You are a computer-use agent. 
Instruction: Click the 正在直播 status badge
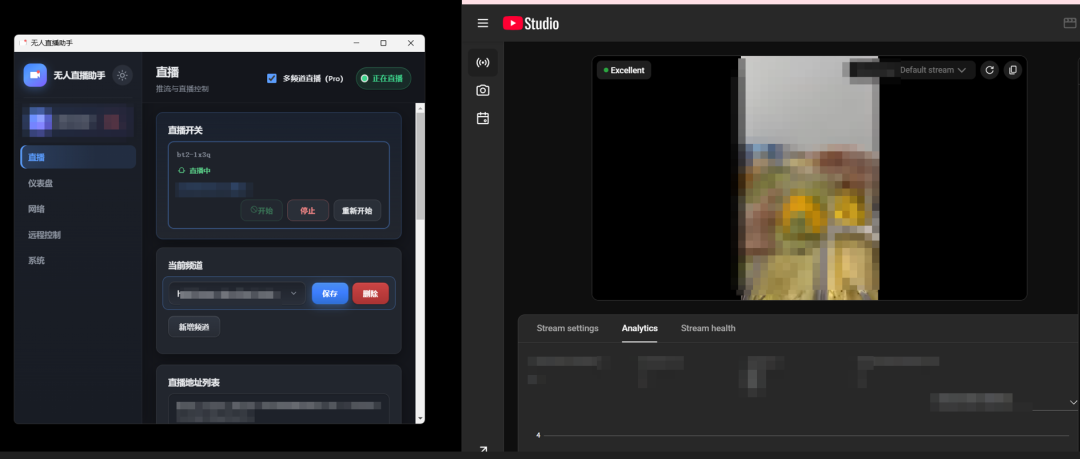coord(384,79)
